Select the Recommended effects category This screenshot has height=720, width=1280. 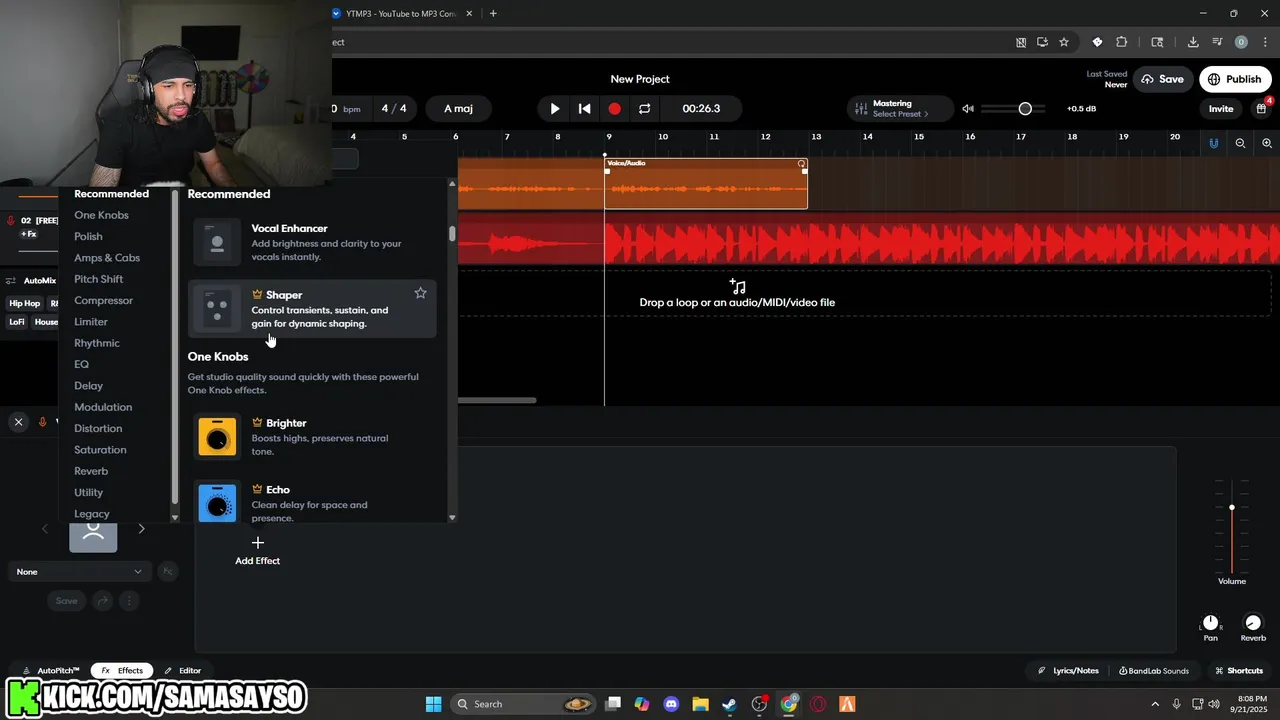(x=111, y=194)
